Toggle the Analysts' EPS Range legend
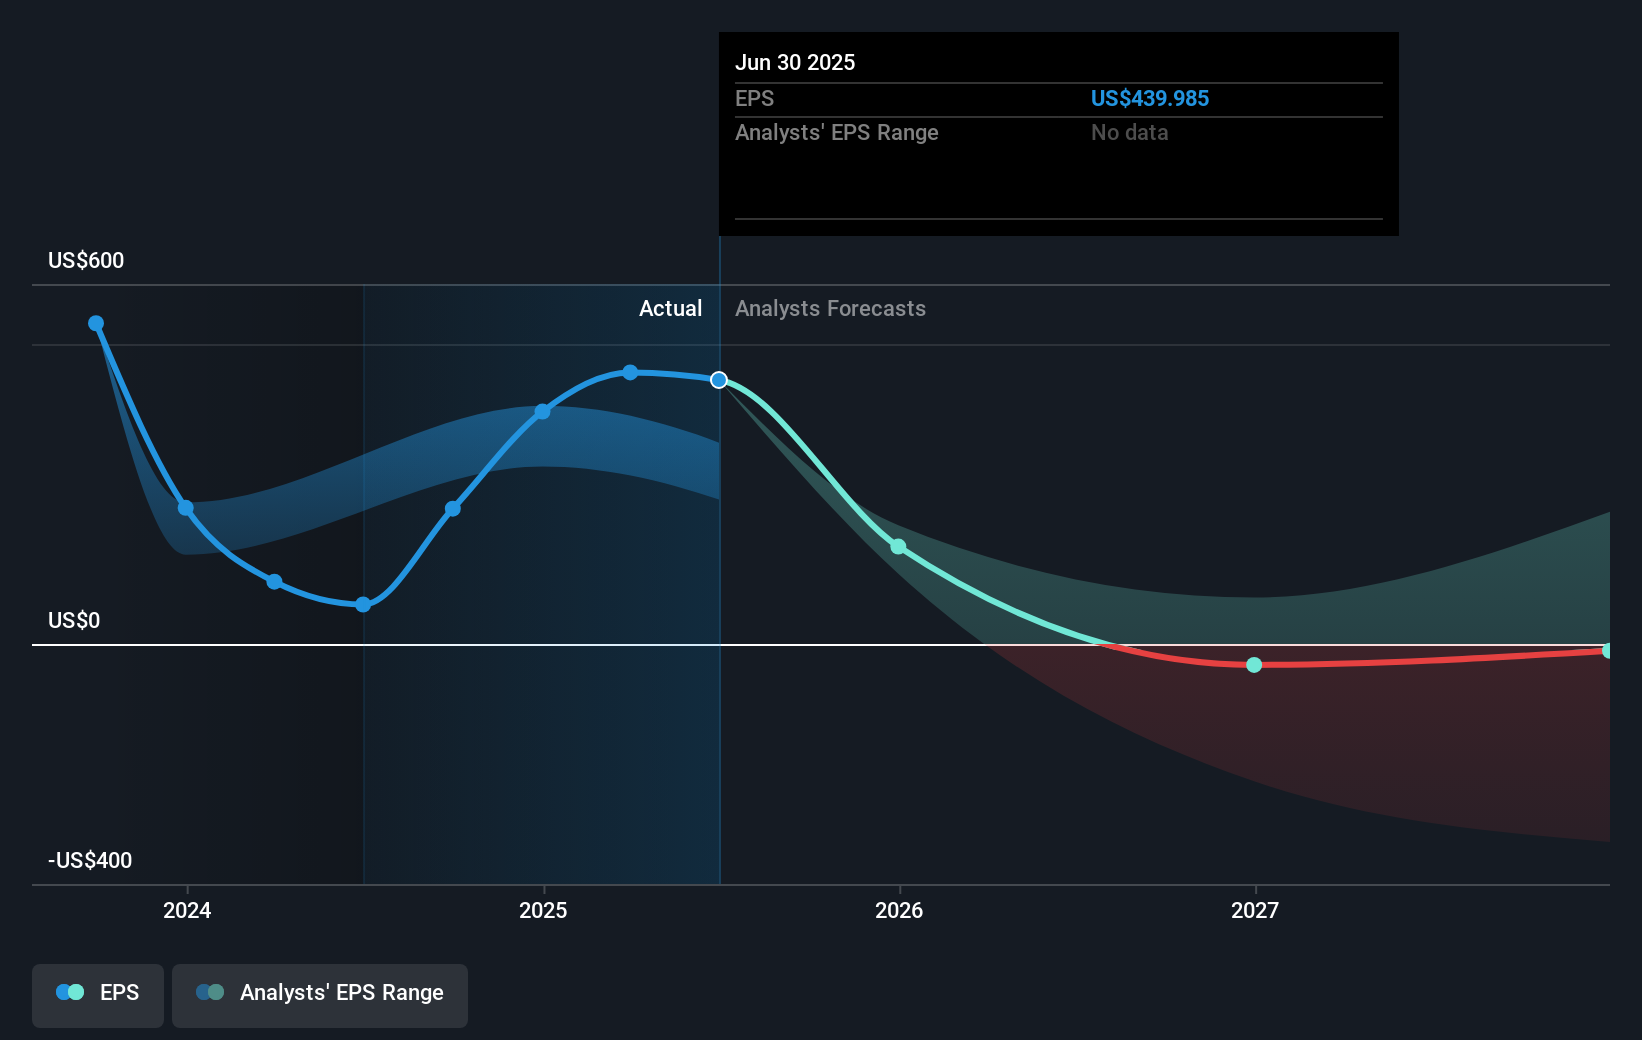Screen dimensions: 1642x1040 pyautogui.click(x=320, y=995)
